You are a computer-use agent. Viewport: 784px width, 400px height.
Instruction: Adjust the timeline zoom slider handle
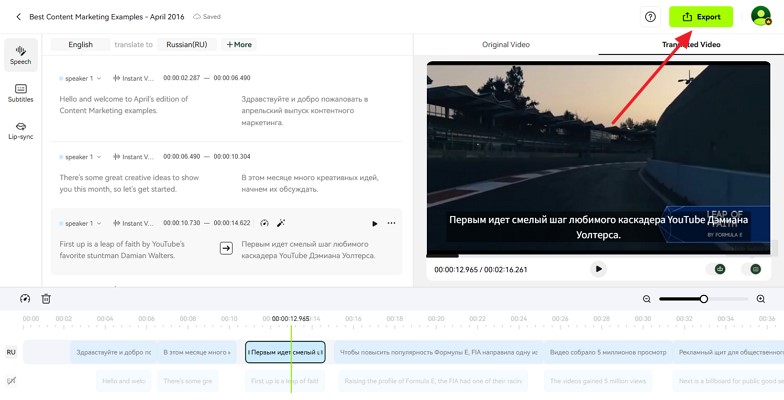[x=704, y=299]
